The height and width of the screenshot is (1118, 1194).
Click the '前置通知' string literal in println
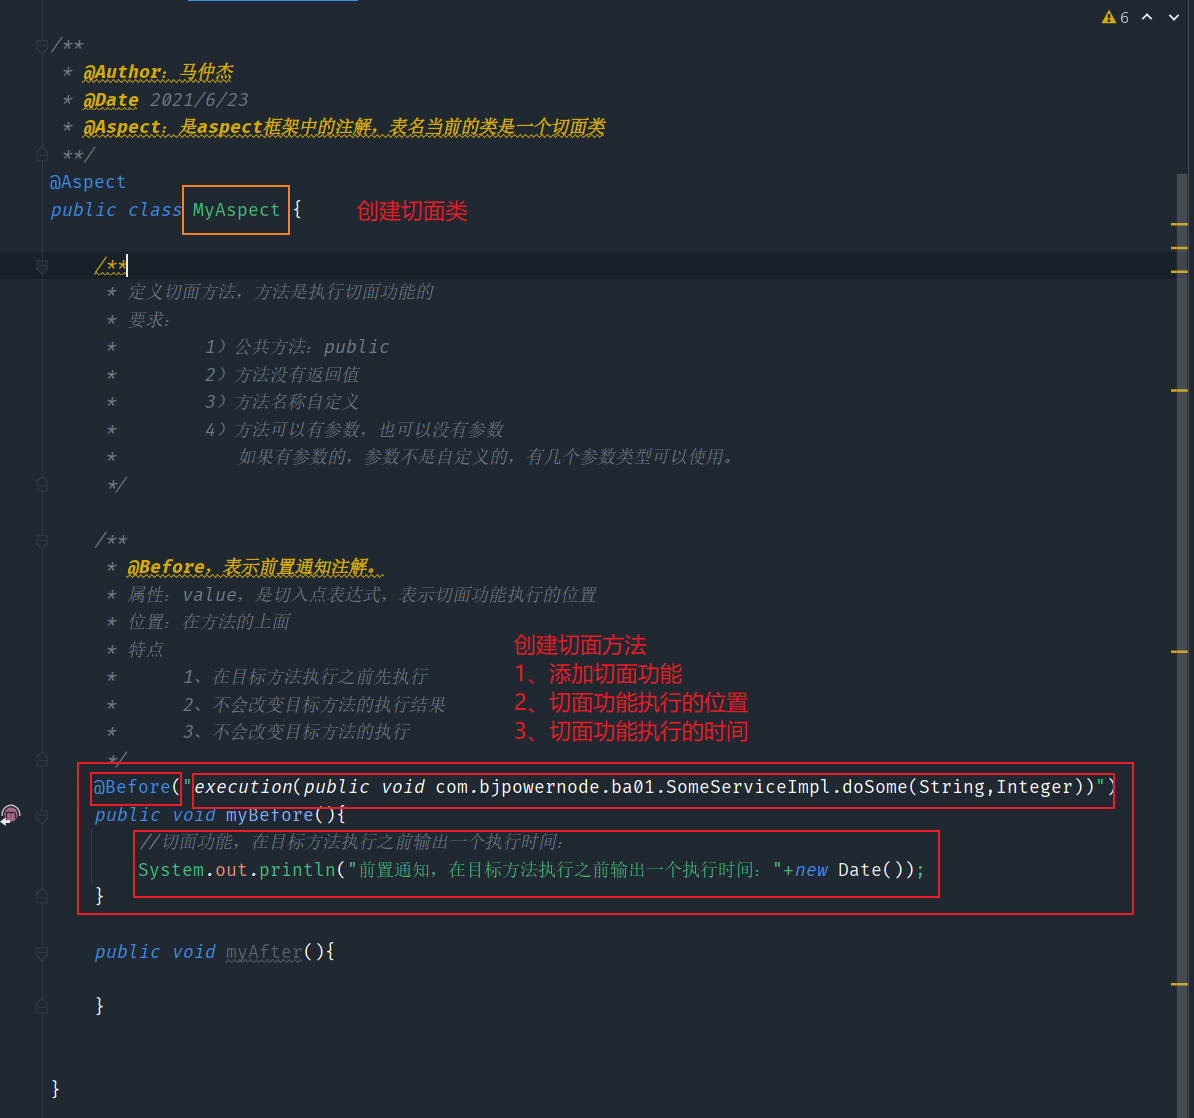[x=564, y=870]
